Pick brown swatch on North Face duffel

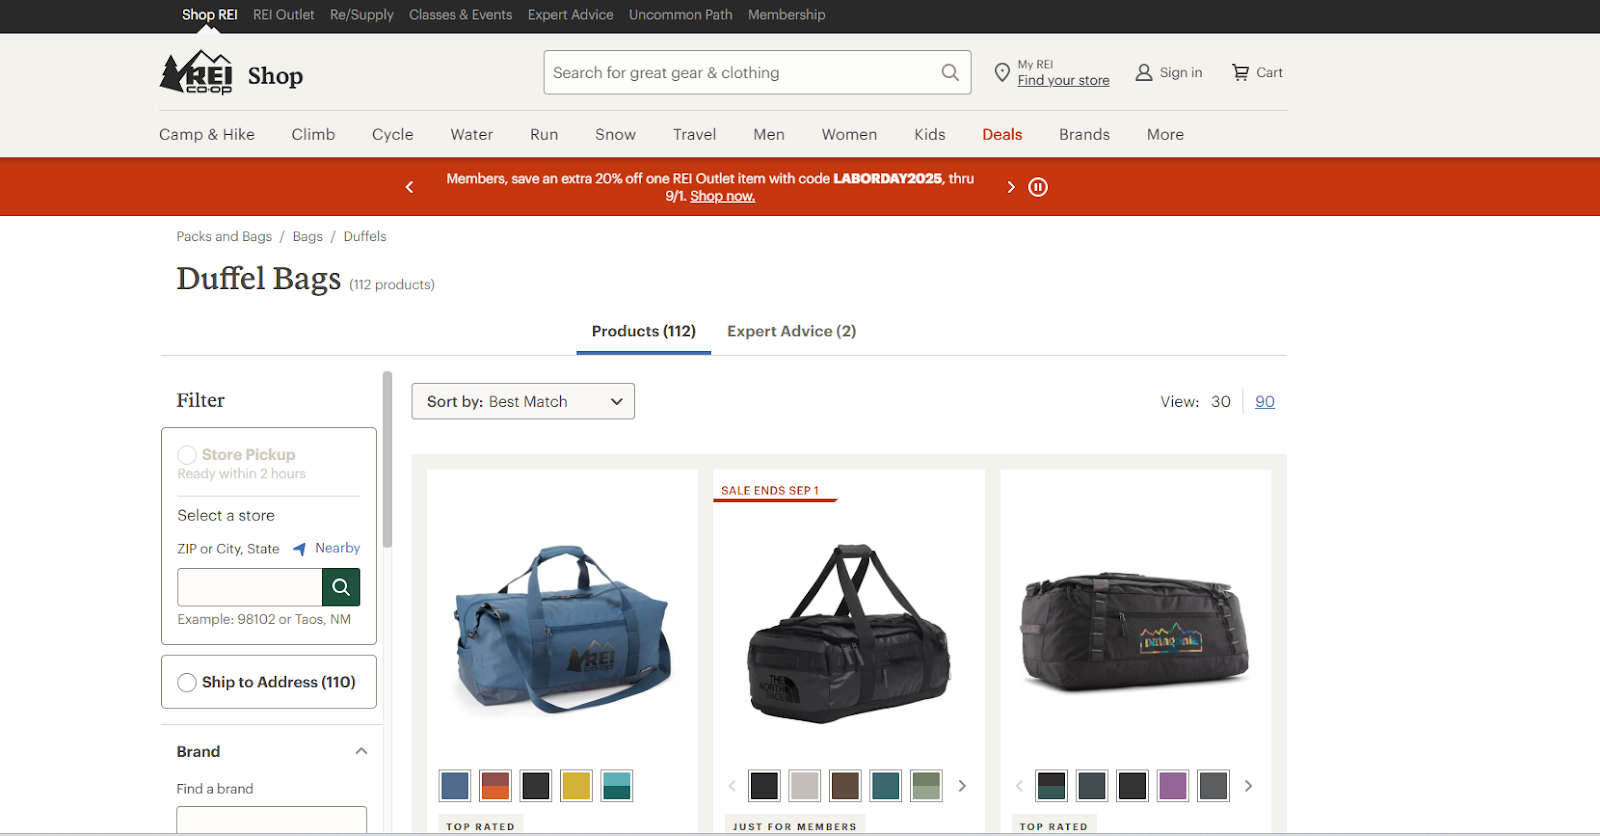[x=845, y=786]
